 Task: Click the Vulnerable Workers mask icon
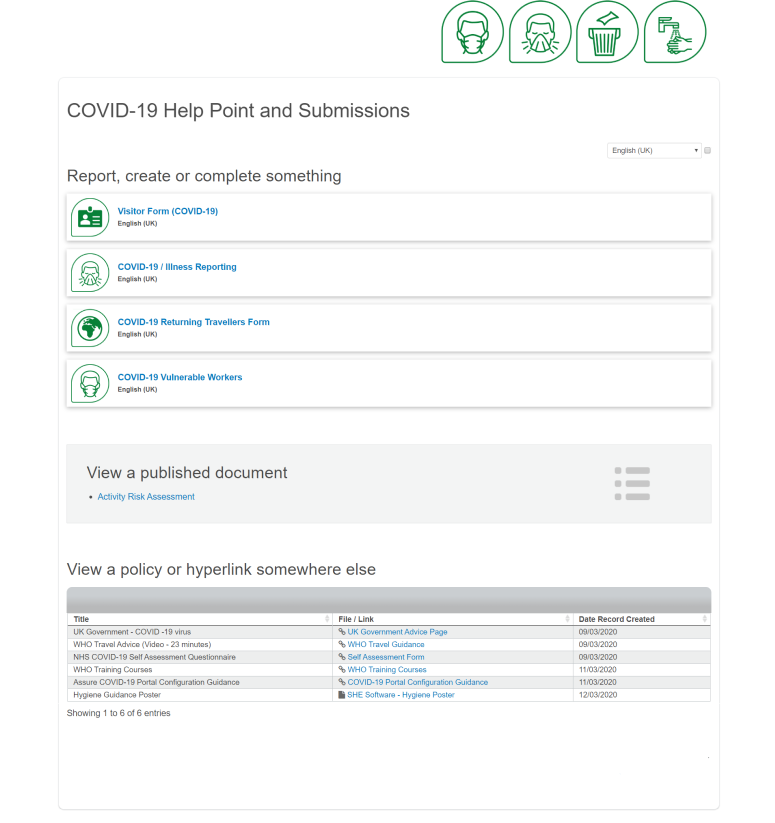tap(90, 383)
